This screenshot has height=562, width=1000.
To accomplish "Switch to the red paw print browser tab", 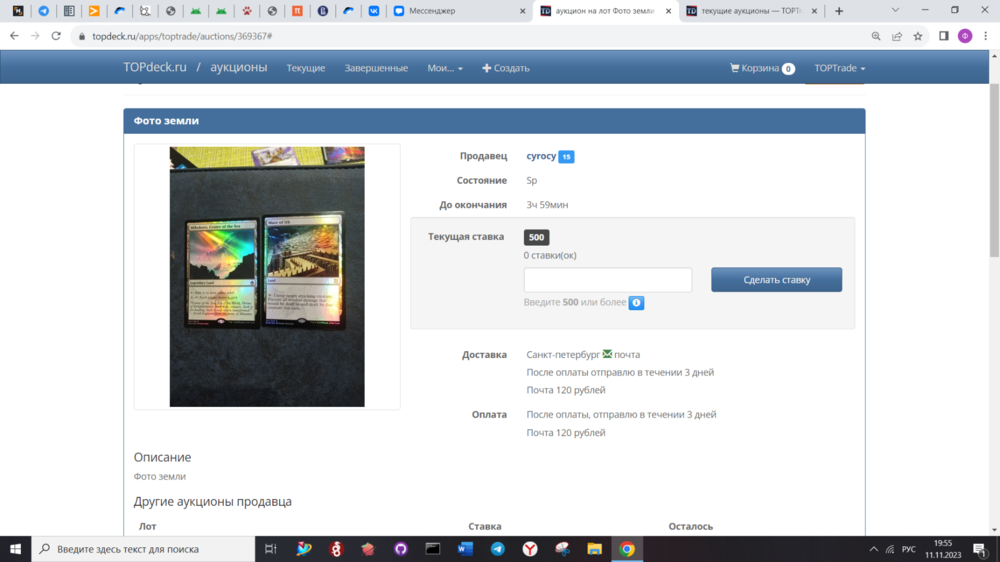I will pos(247,11).
